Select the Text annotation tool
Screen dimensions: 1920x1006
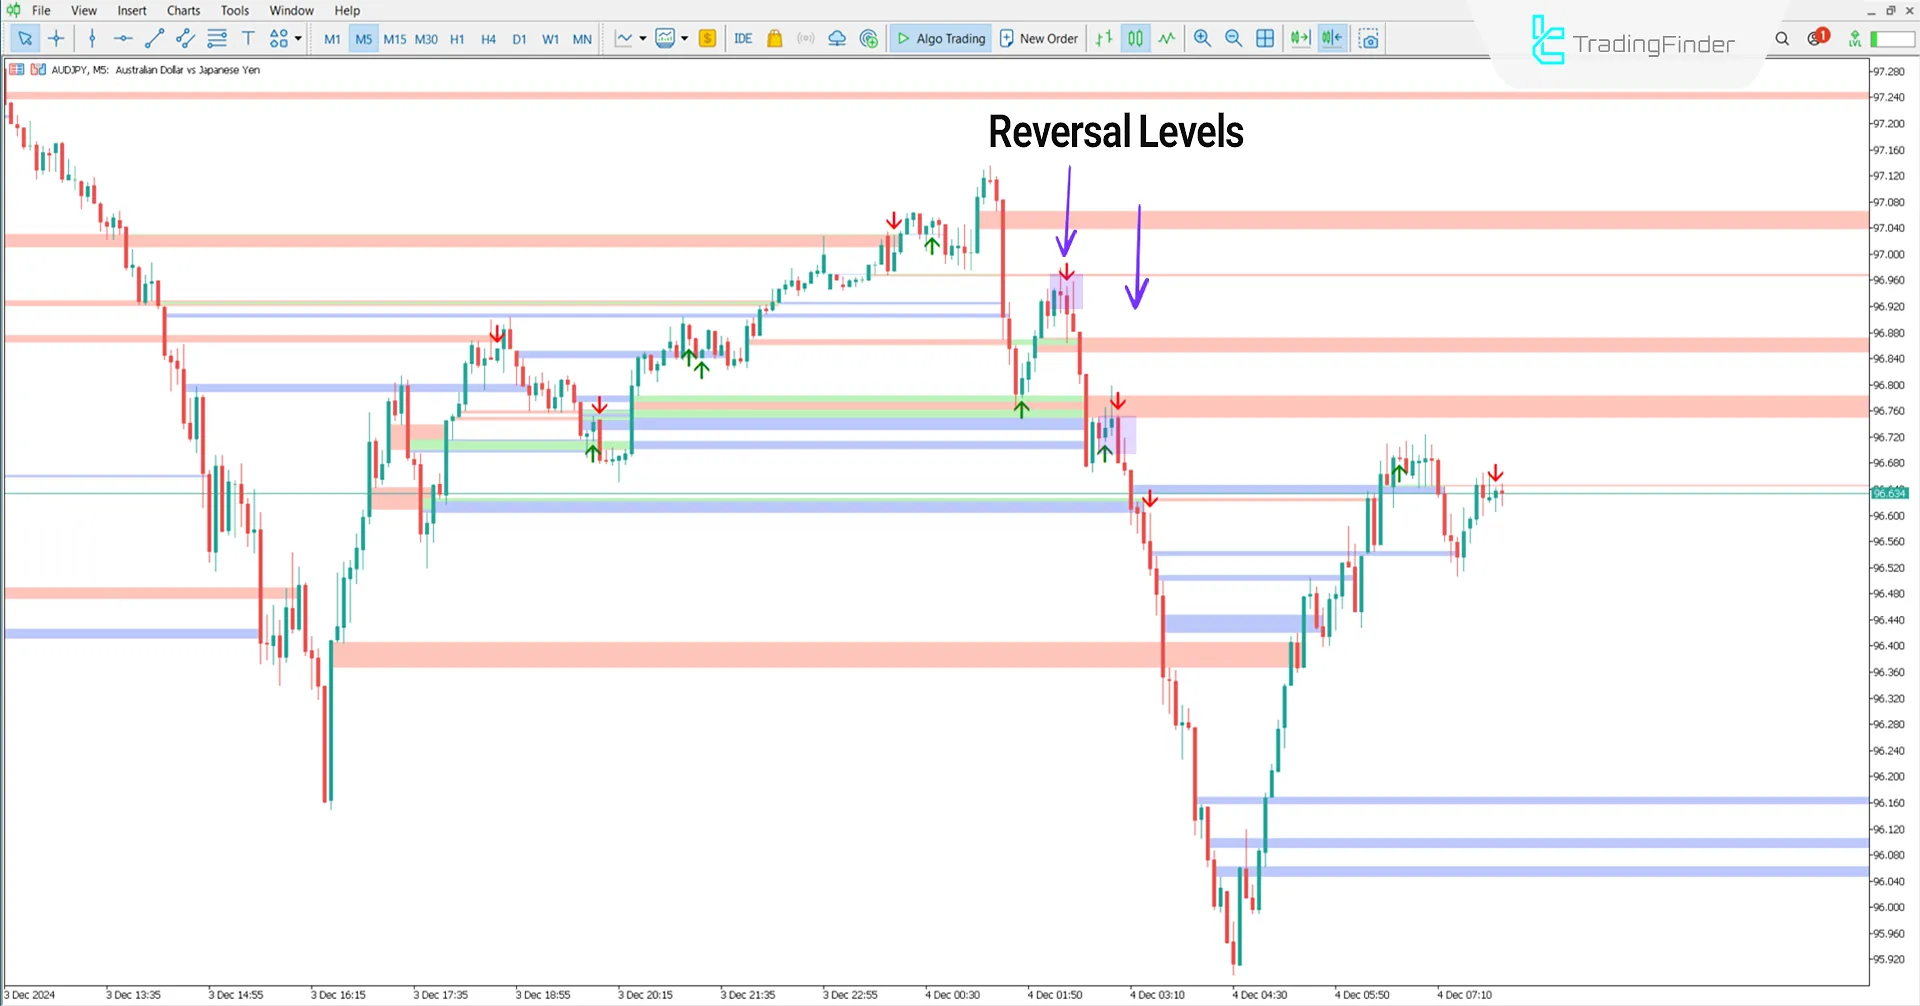click(x=248, y=38)
